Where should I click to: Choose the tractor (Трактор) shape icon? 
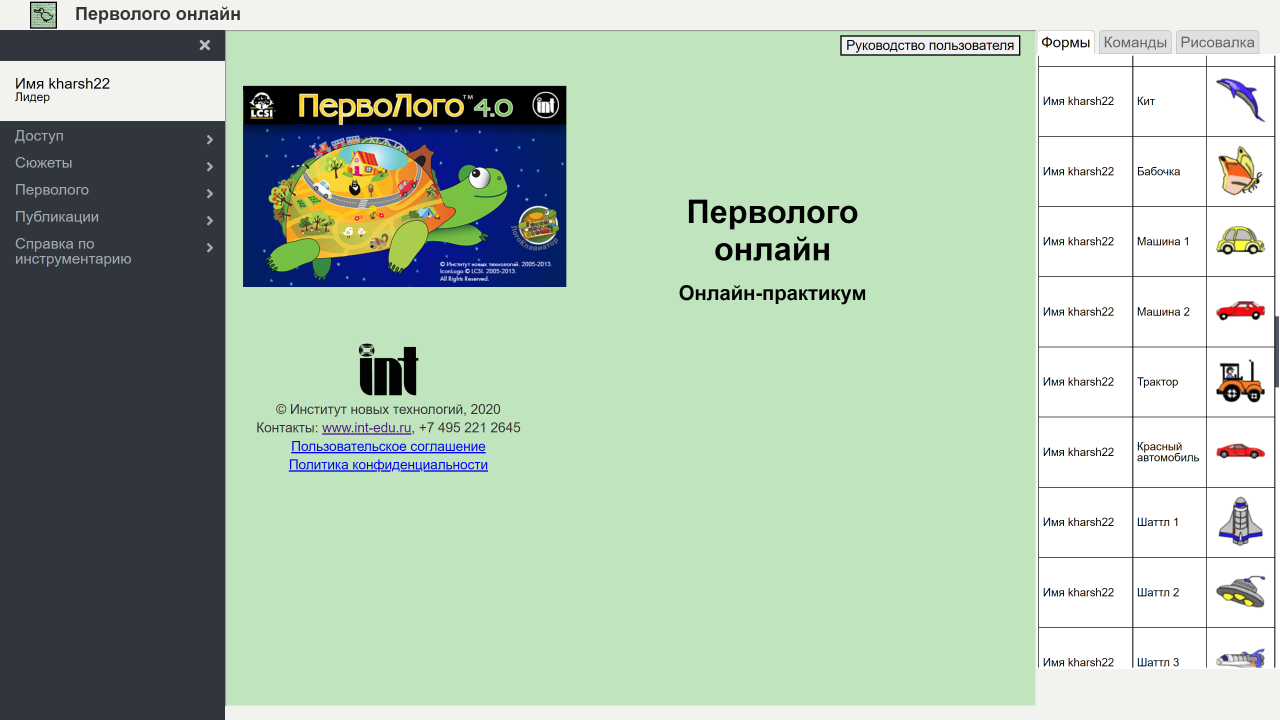[x=1240, y=381]
